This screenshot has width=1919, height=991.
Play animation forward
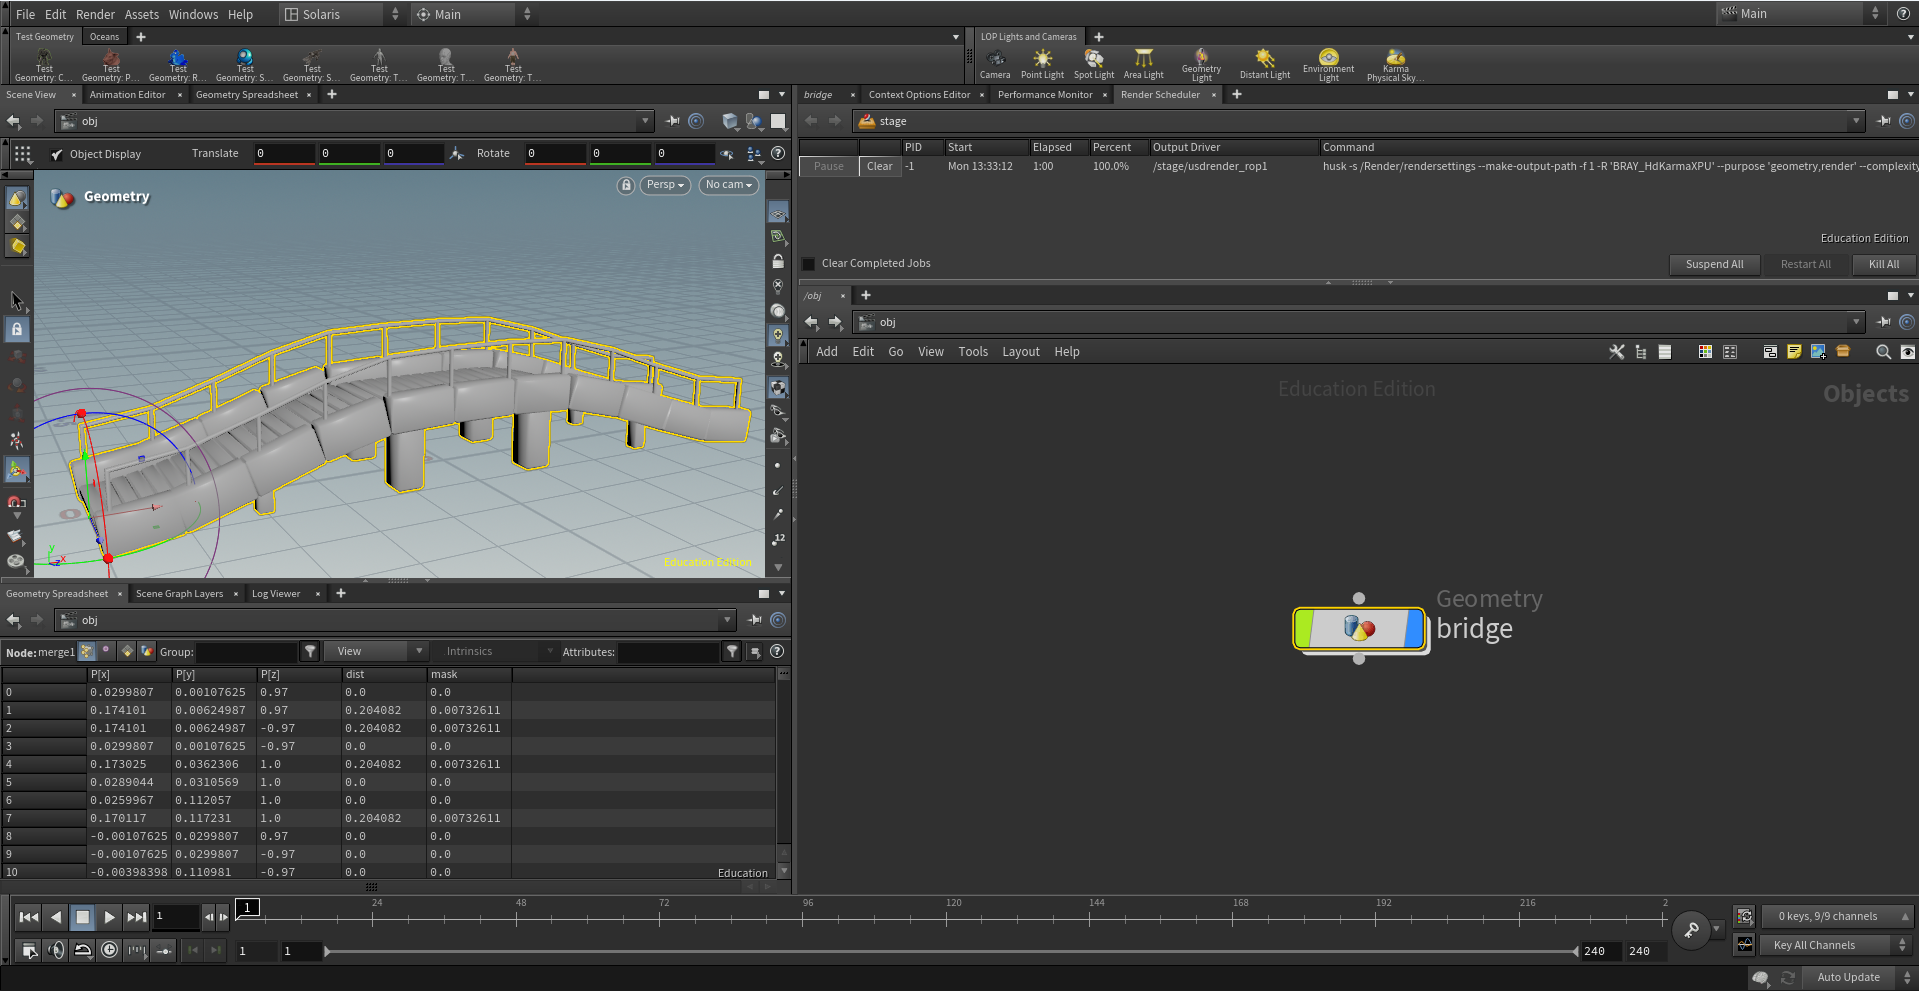pyautogui.click(x=110, y=917)
